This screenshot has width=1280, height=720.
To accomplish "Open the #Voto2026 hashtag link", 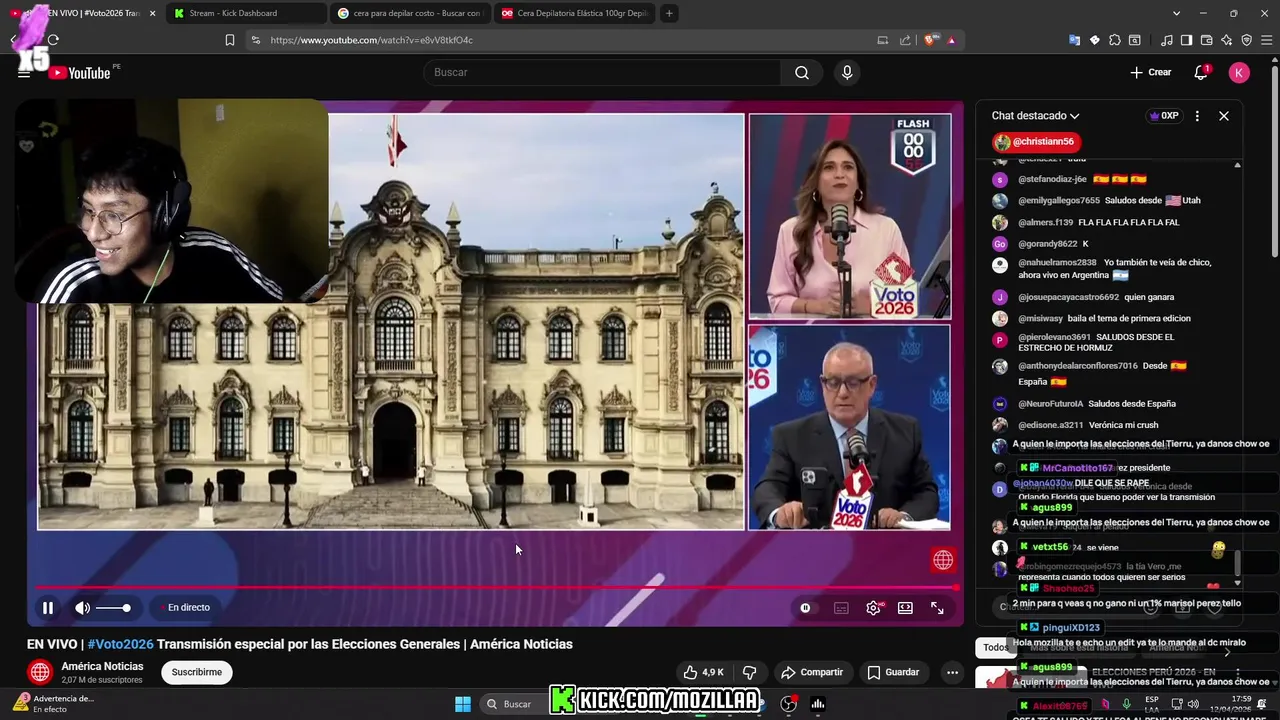I will pos(120,644).
